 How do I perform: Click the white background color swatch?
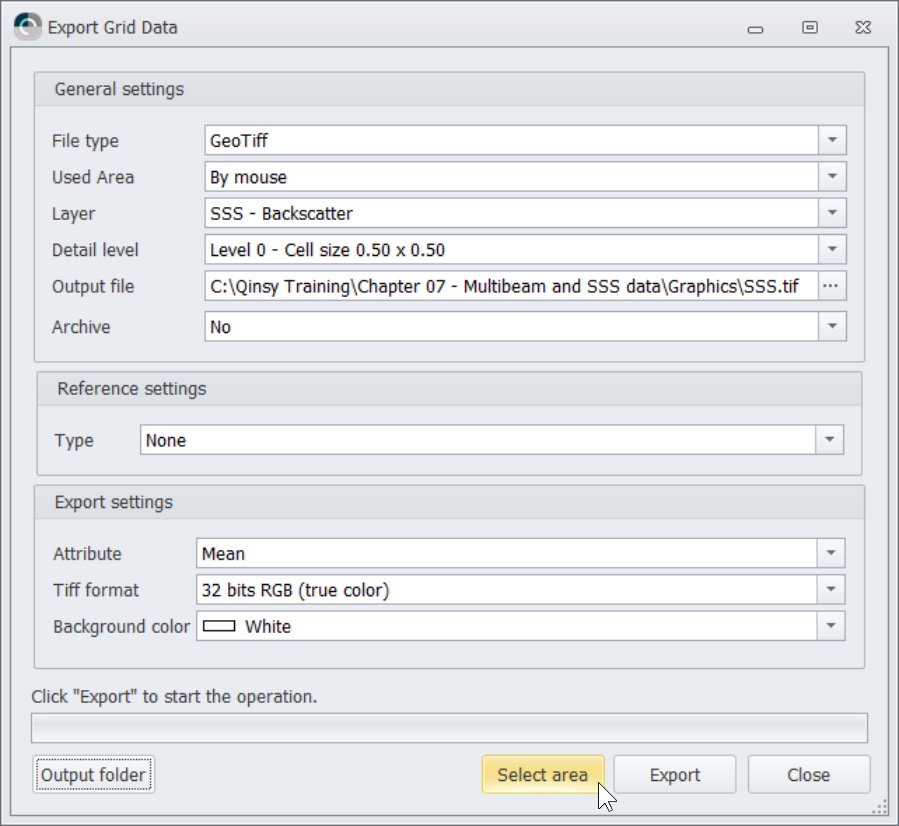[x=218, y=627]
